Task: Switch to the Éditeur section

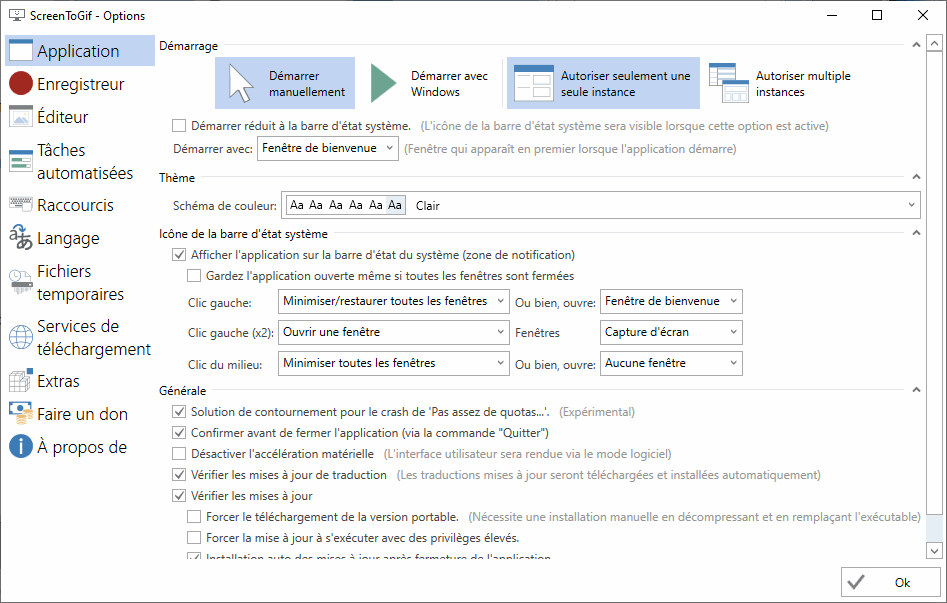Action: (x=80, y=116)
